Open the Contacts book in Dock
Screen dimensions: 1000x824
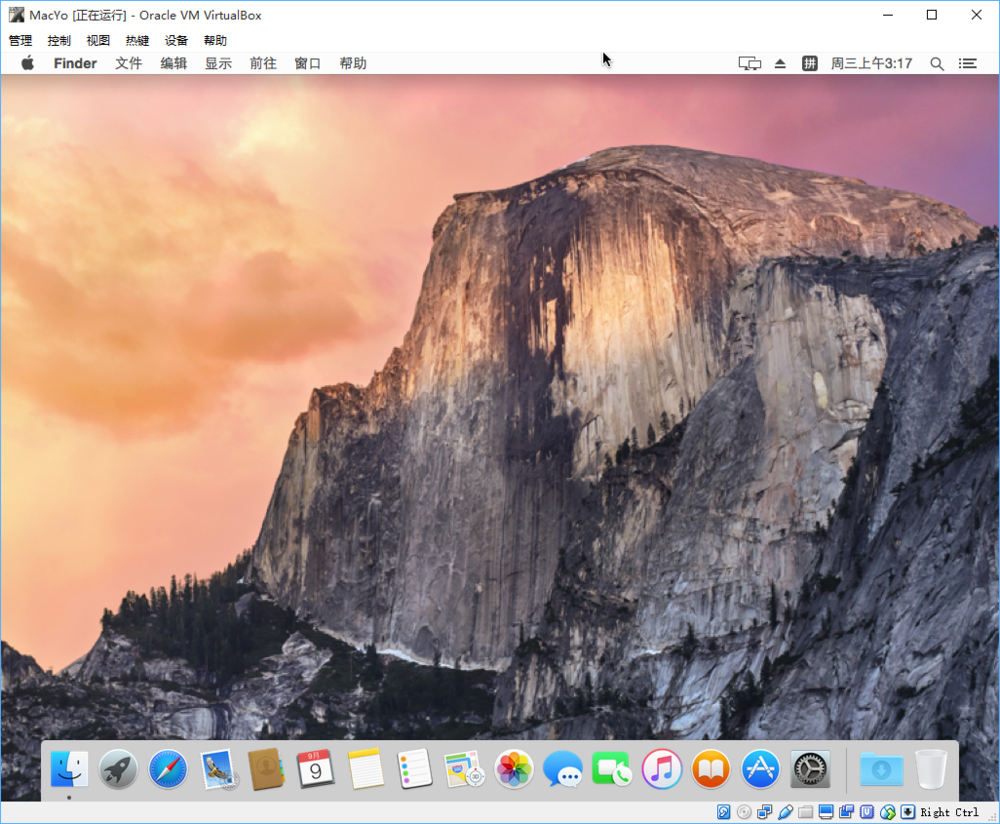tap(266, 769)
